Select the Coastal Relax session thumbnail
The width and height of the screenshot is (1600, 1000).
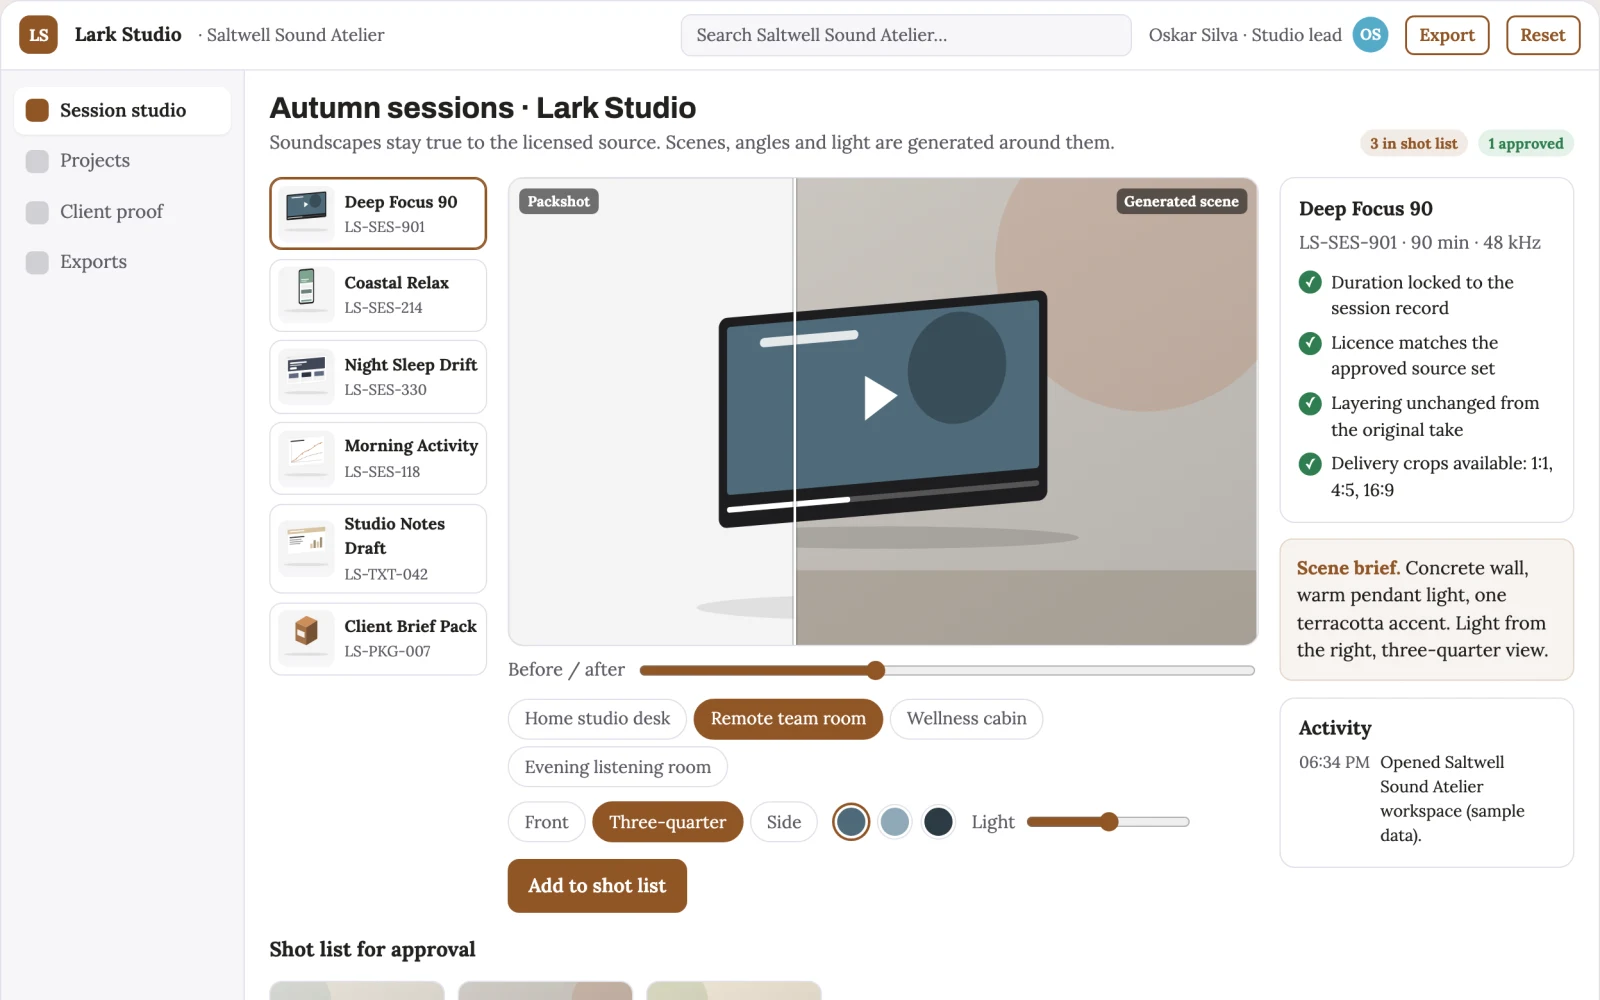(306, 295)
